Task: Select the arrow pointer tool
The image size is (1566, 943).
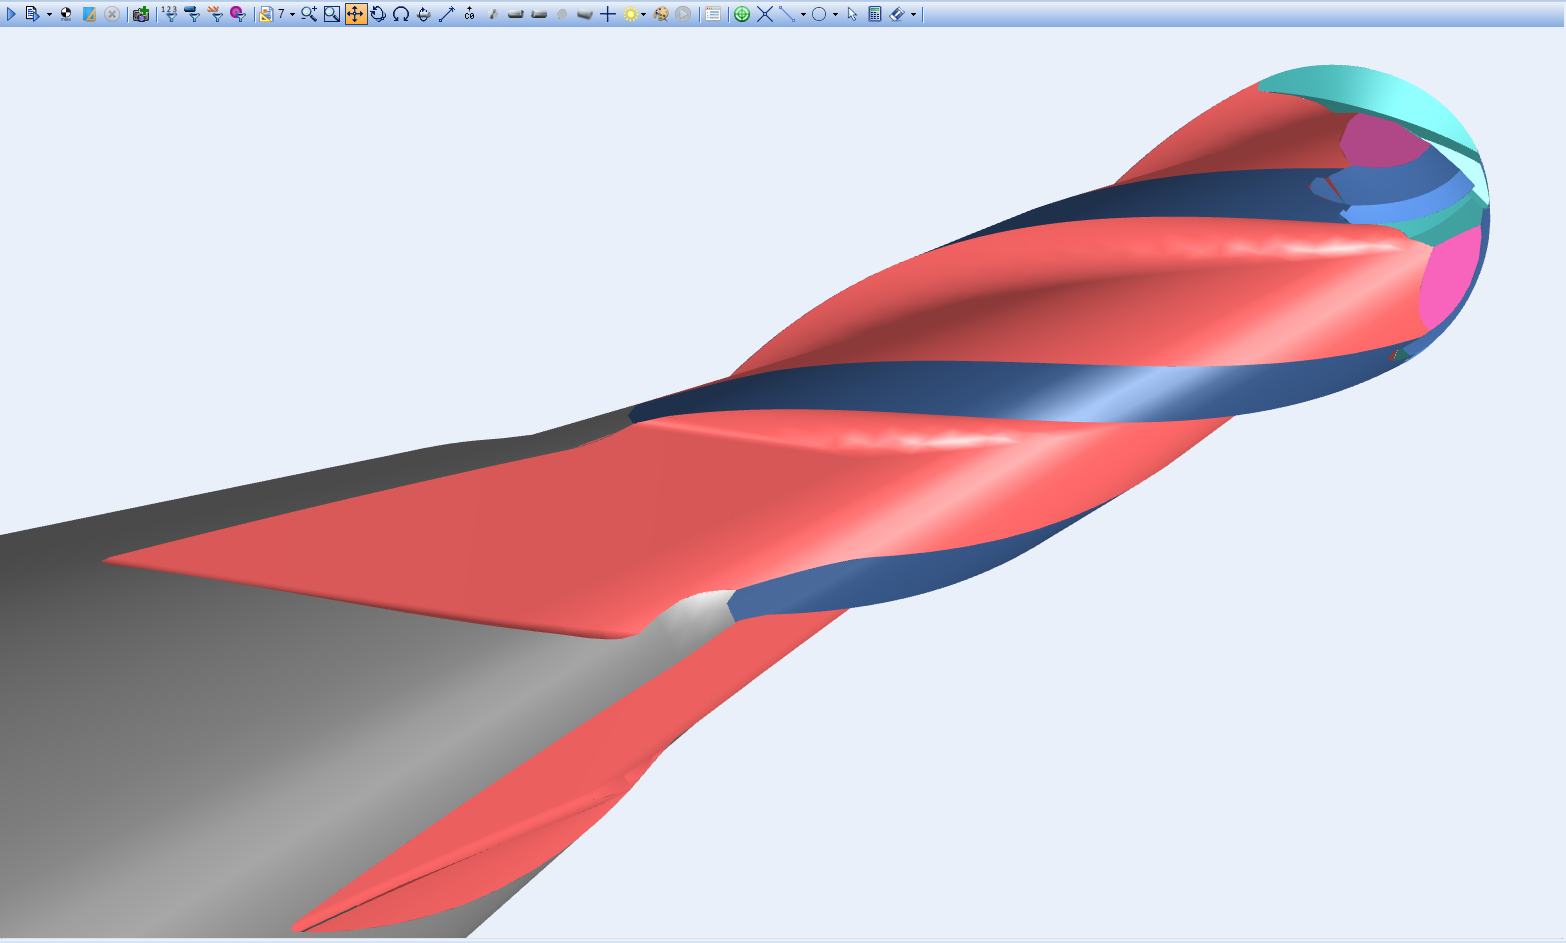Action: point(852,14)
